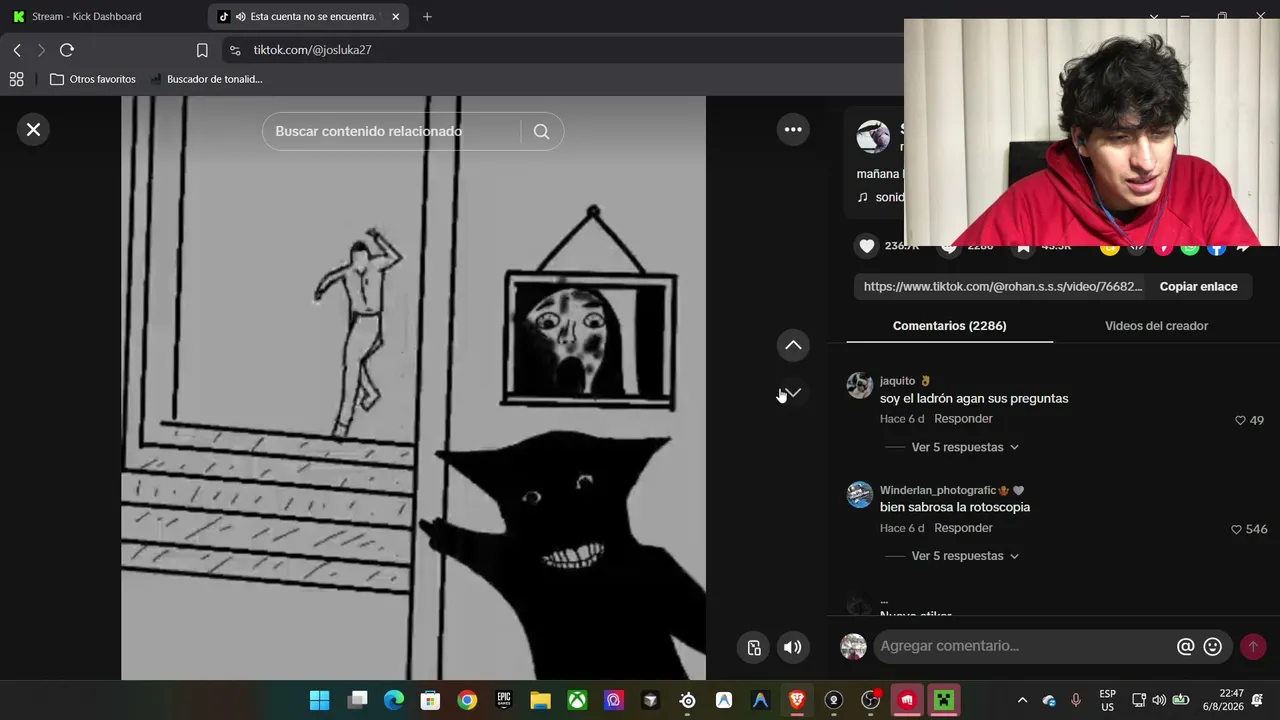Focus the Buscar contenido relacionado search box

(395, 131)
